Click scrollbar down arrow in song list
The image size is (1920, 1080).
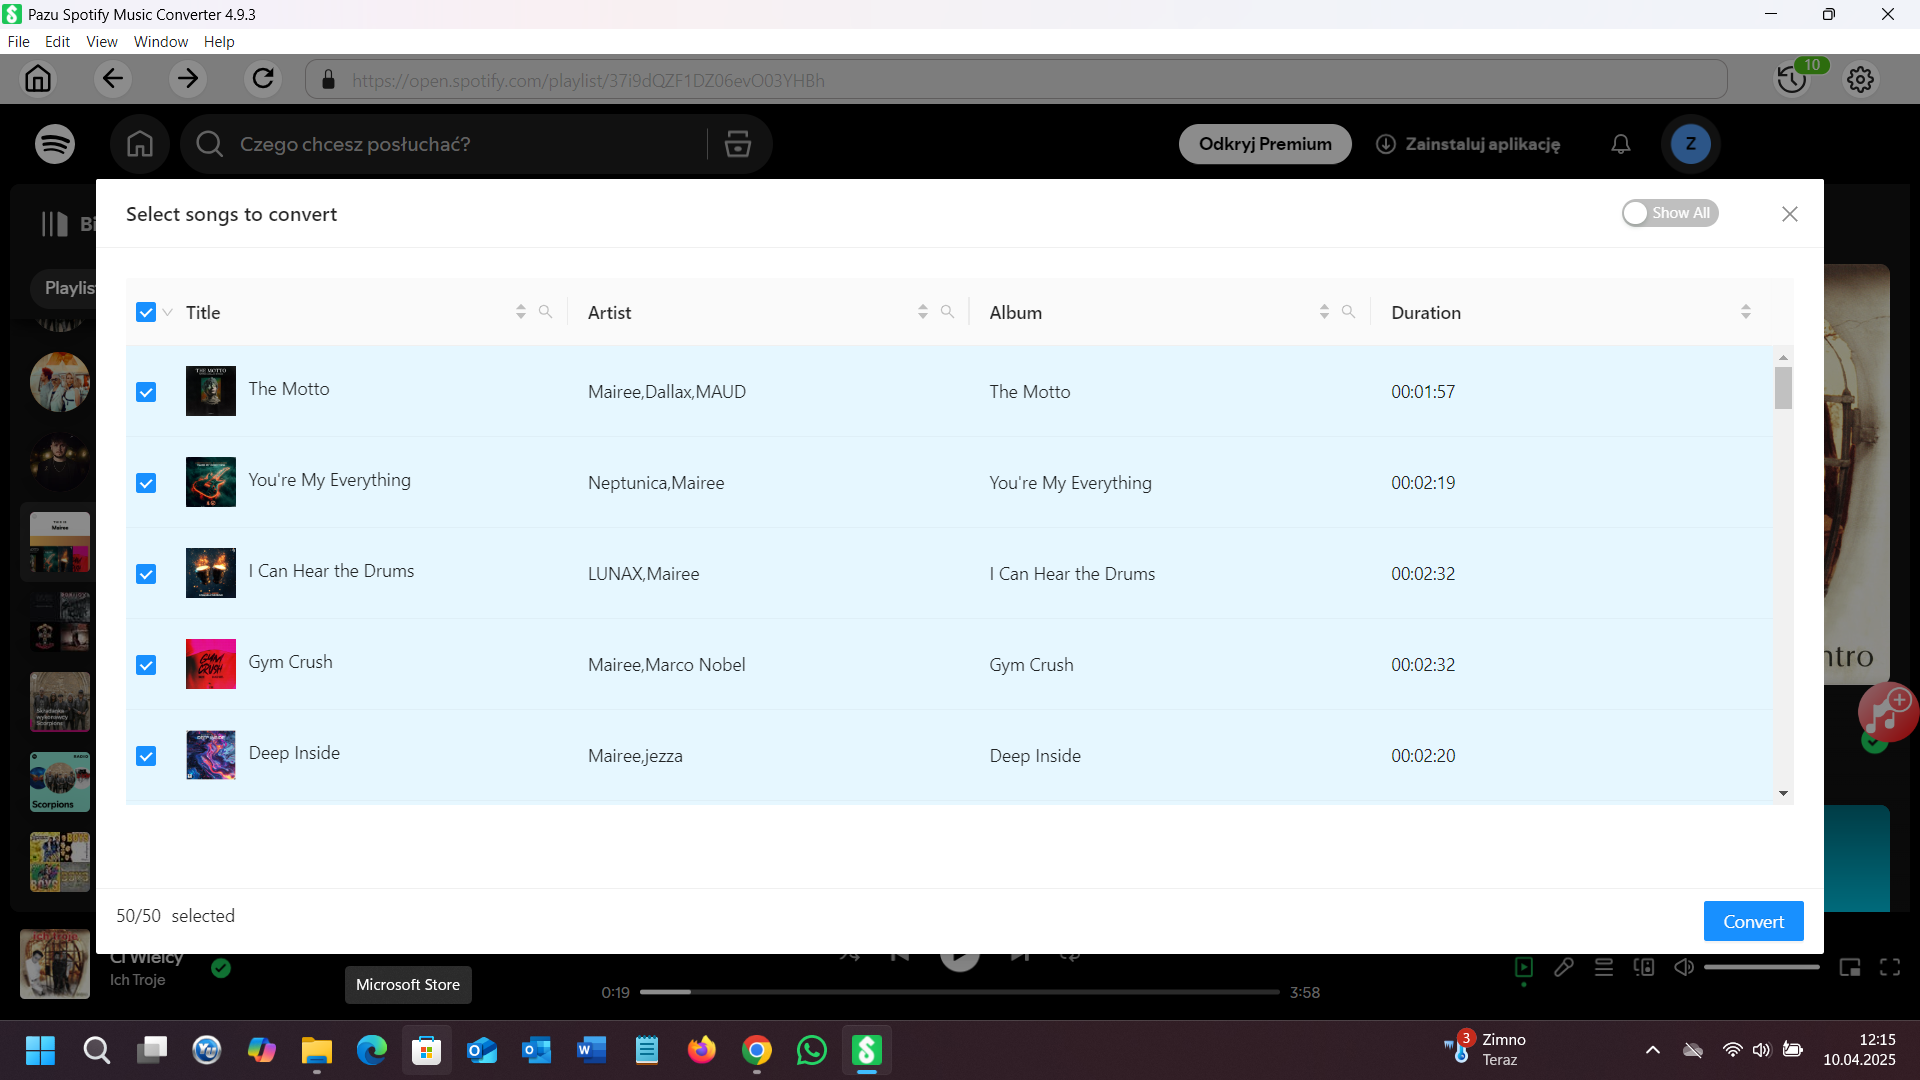pyautogui.click(x=1783, y=793)
